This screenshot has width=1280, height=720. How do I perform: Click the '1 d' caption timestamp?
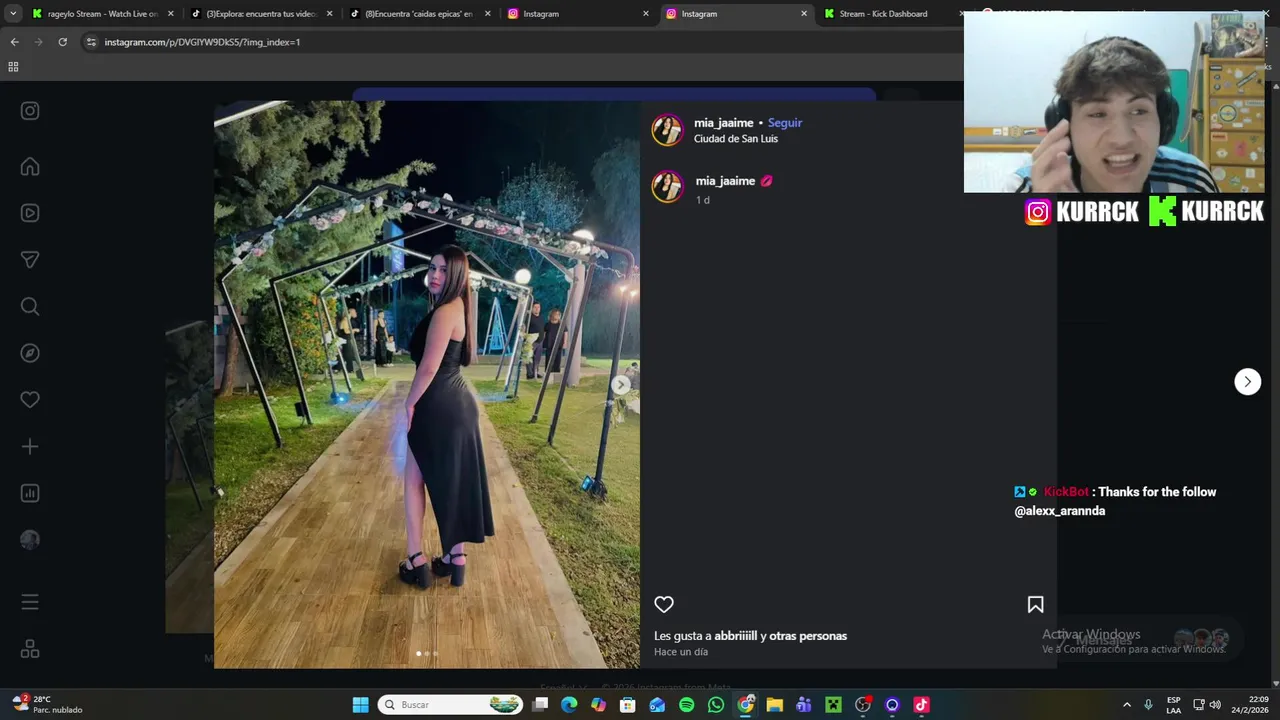tap(703, 200)
